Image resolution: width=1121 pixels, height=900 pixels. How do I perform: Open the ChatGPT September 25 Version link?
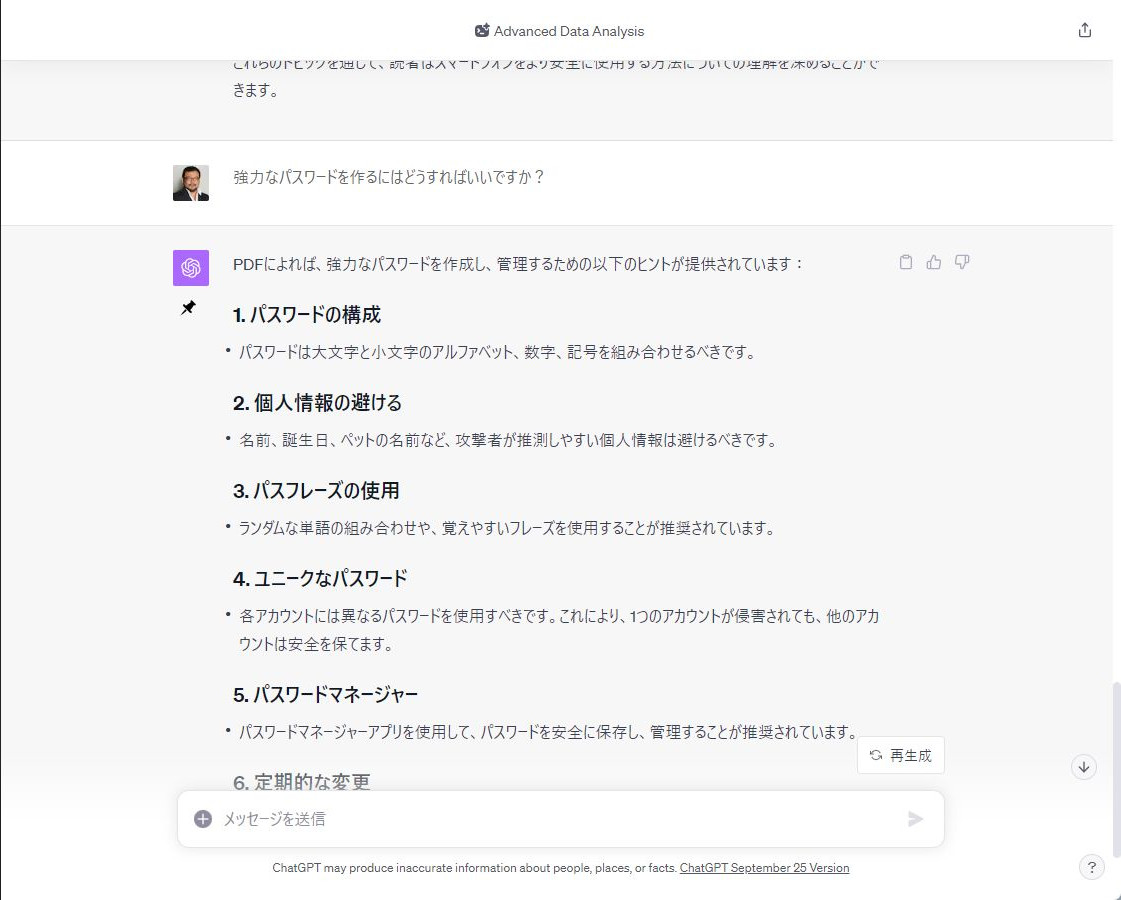tap(765, 867)
